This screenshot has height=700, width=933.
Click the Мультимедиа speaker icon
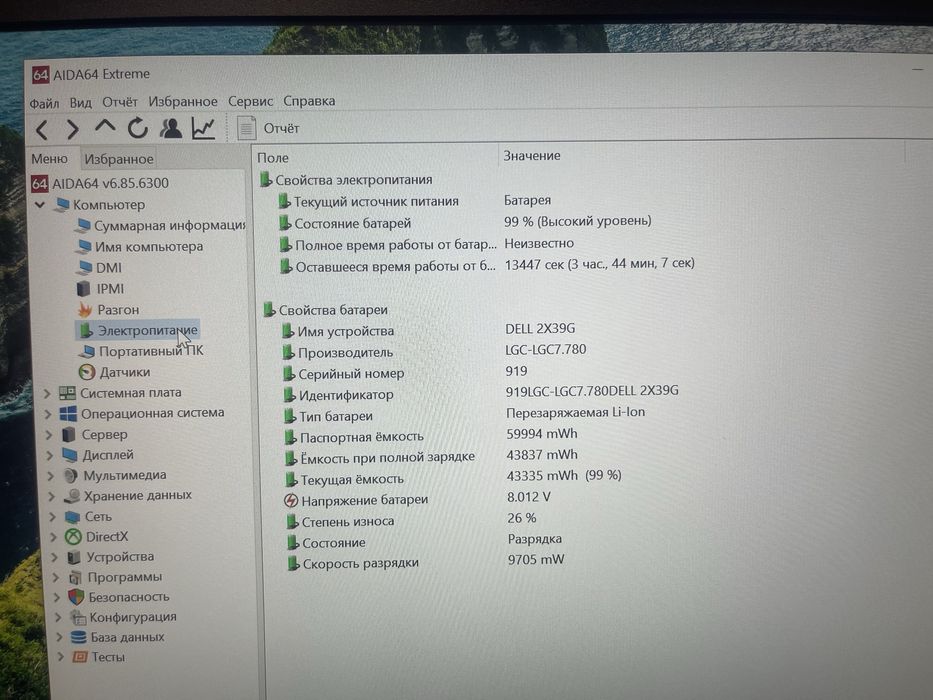click(x=71, y=476)
